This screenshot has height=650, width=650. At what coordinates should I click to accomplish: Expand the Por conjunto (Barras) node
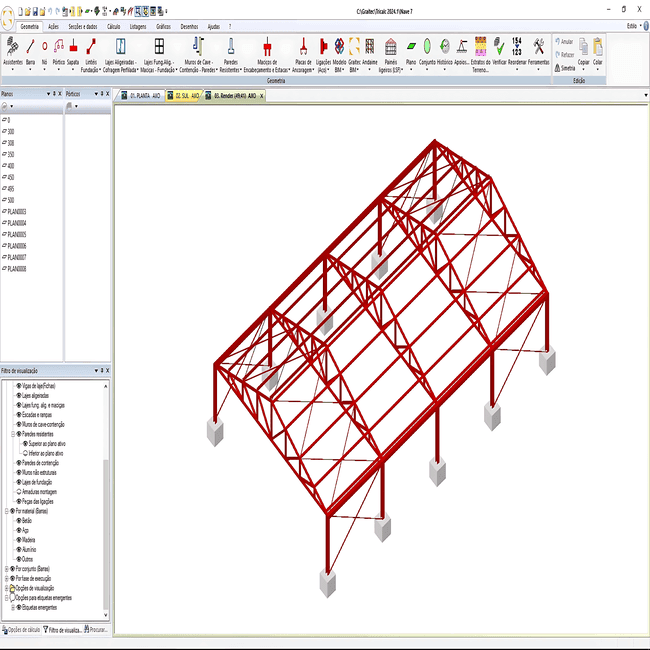tap(7, 569)
